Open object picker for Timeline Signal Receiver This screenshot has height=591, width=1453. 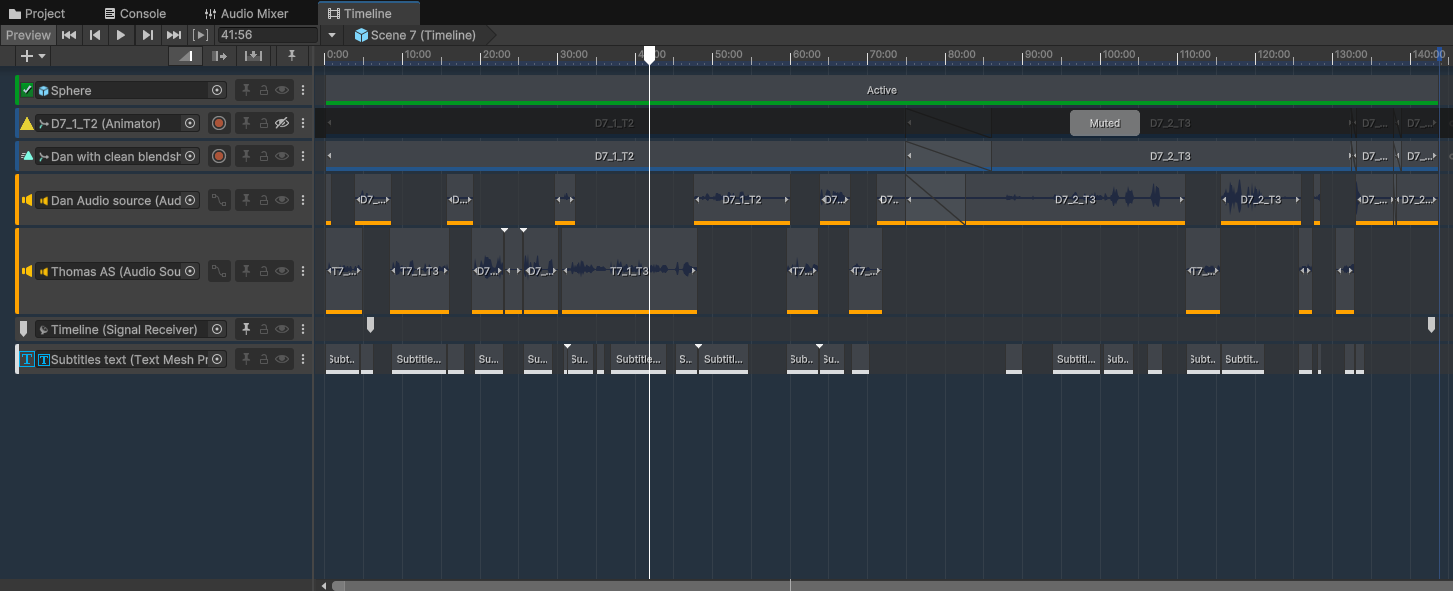(x=217, y=329)
